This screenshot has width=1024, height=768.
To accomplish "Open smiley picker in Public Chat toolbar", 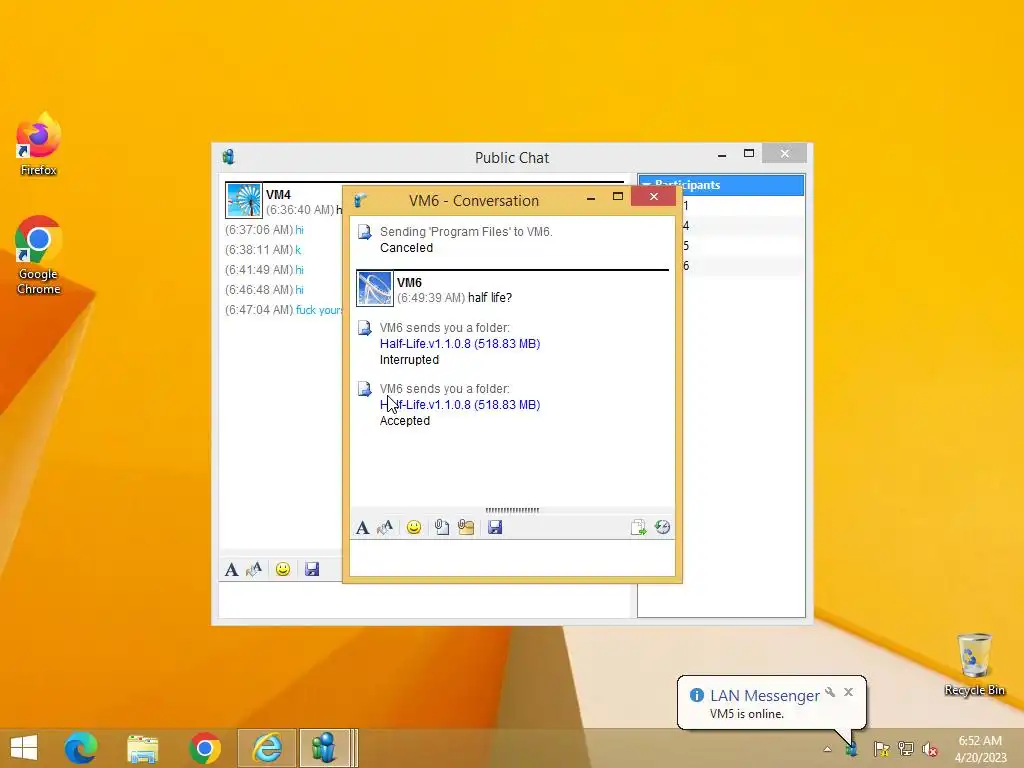I will 283,569.
